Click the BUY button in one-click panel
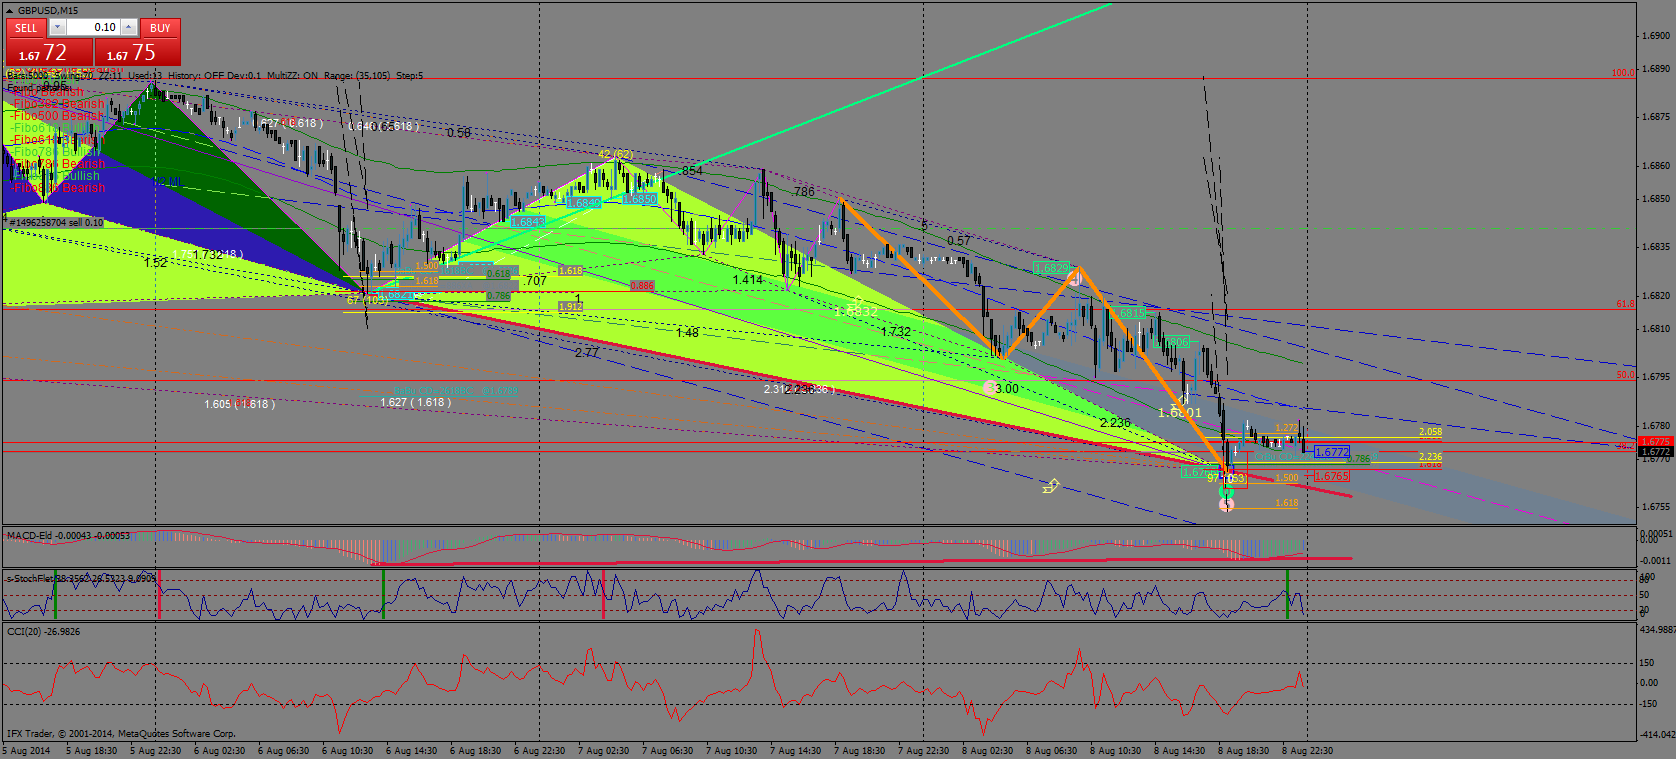 pos(160,28)
